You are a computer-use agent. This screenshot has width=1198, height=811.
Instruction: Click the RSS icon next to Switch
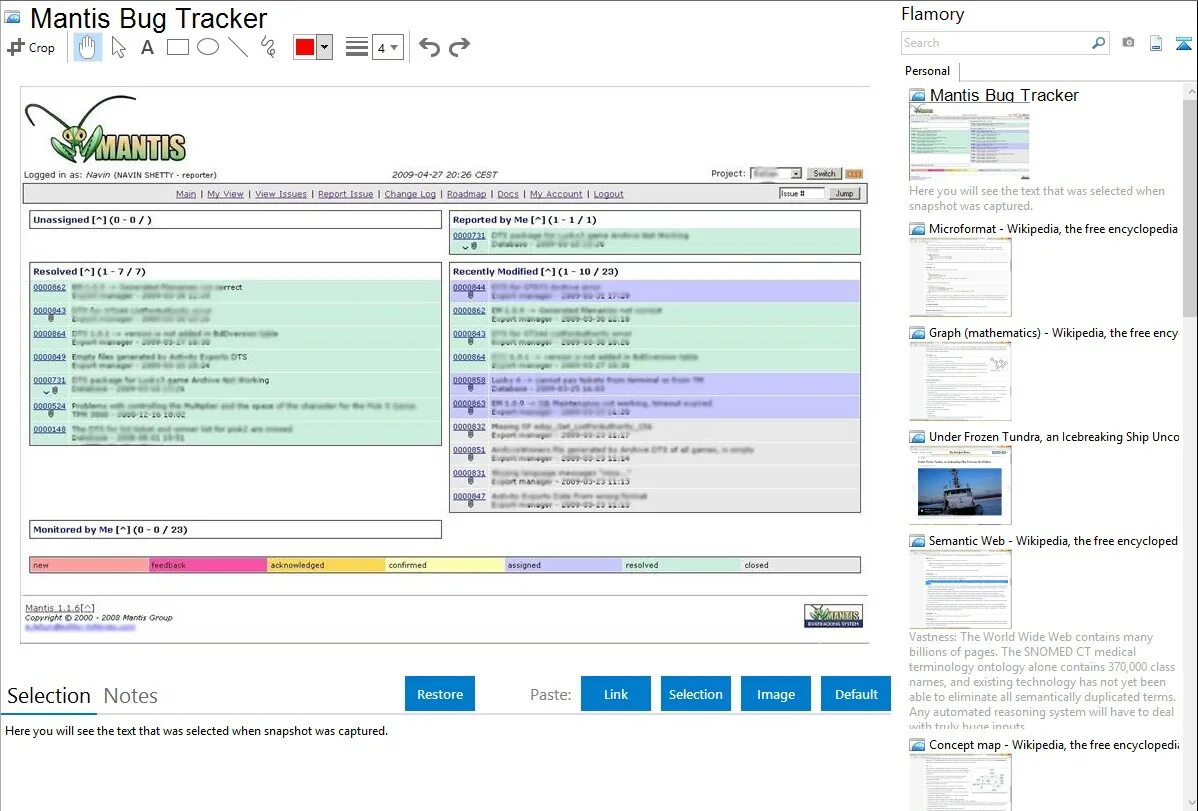(854, 174)
